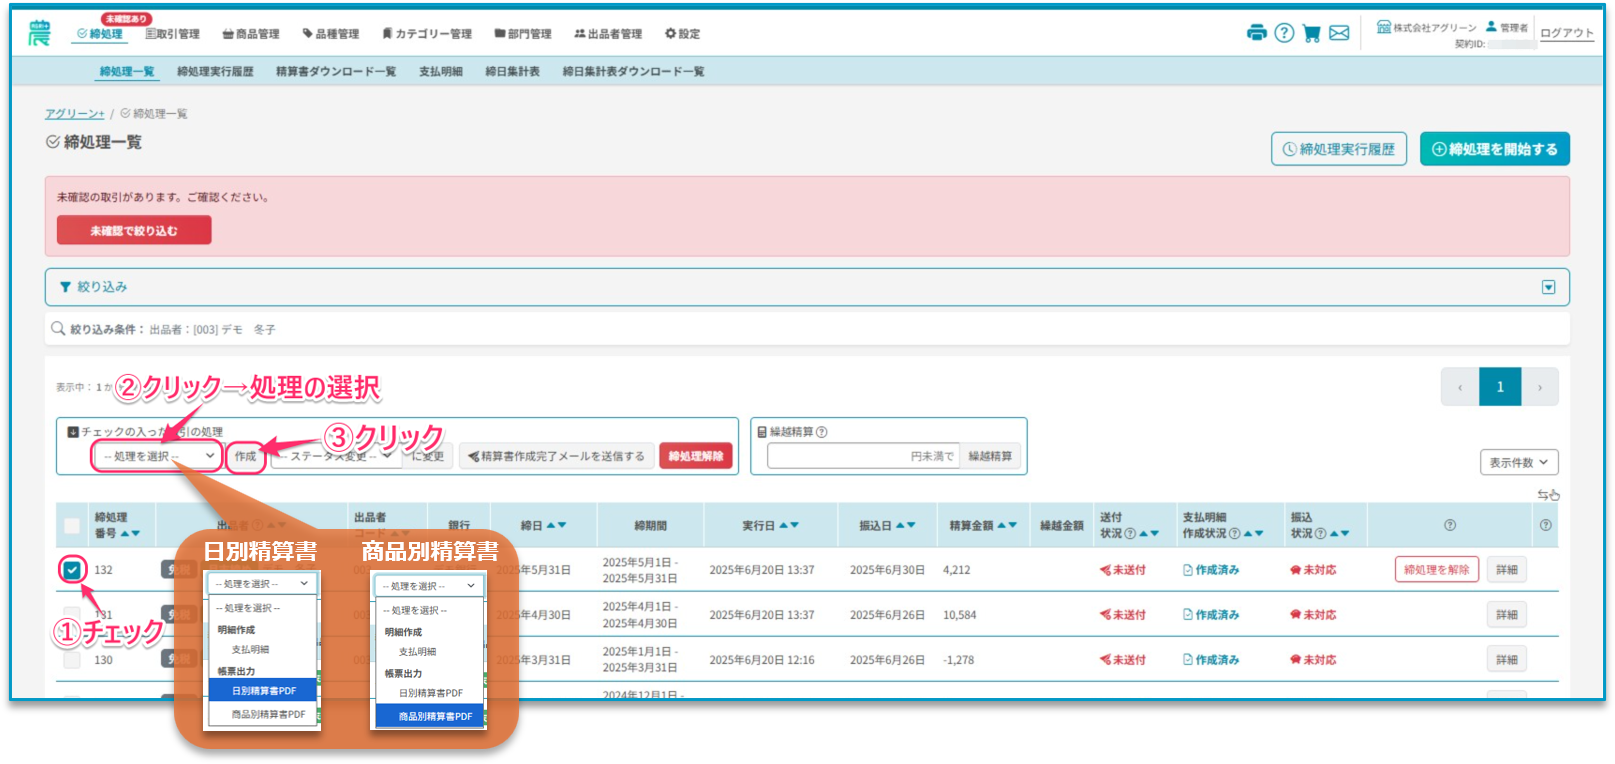Click the red 締処理解除 button
The height and width of the screenshot is (764, 1615).
pyautogui.click(x=696, y=456)
